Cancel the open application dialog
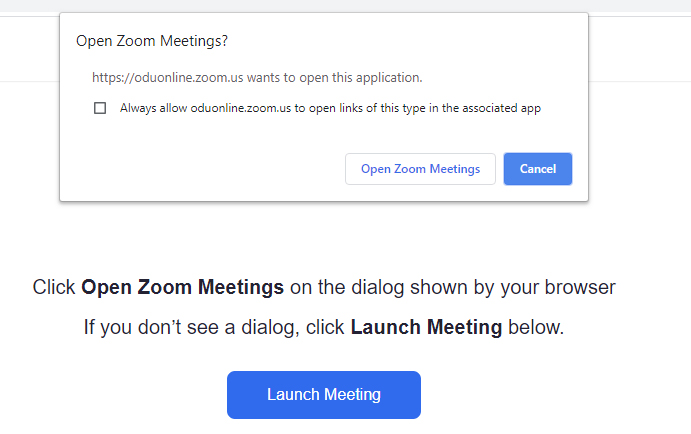Viewport: 691px width, 434px height. click(x=537, y=169)
